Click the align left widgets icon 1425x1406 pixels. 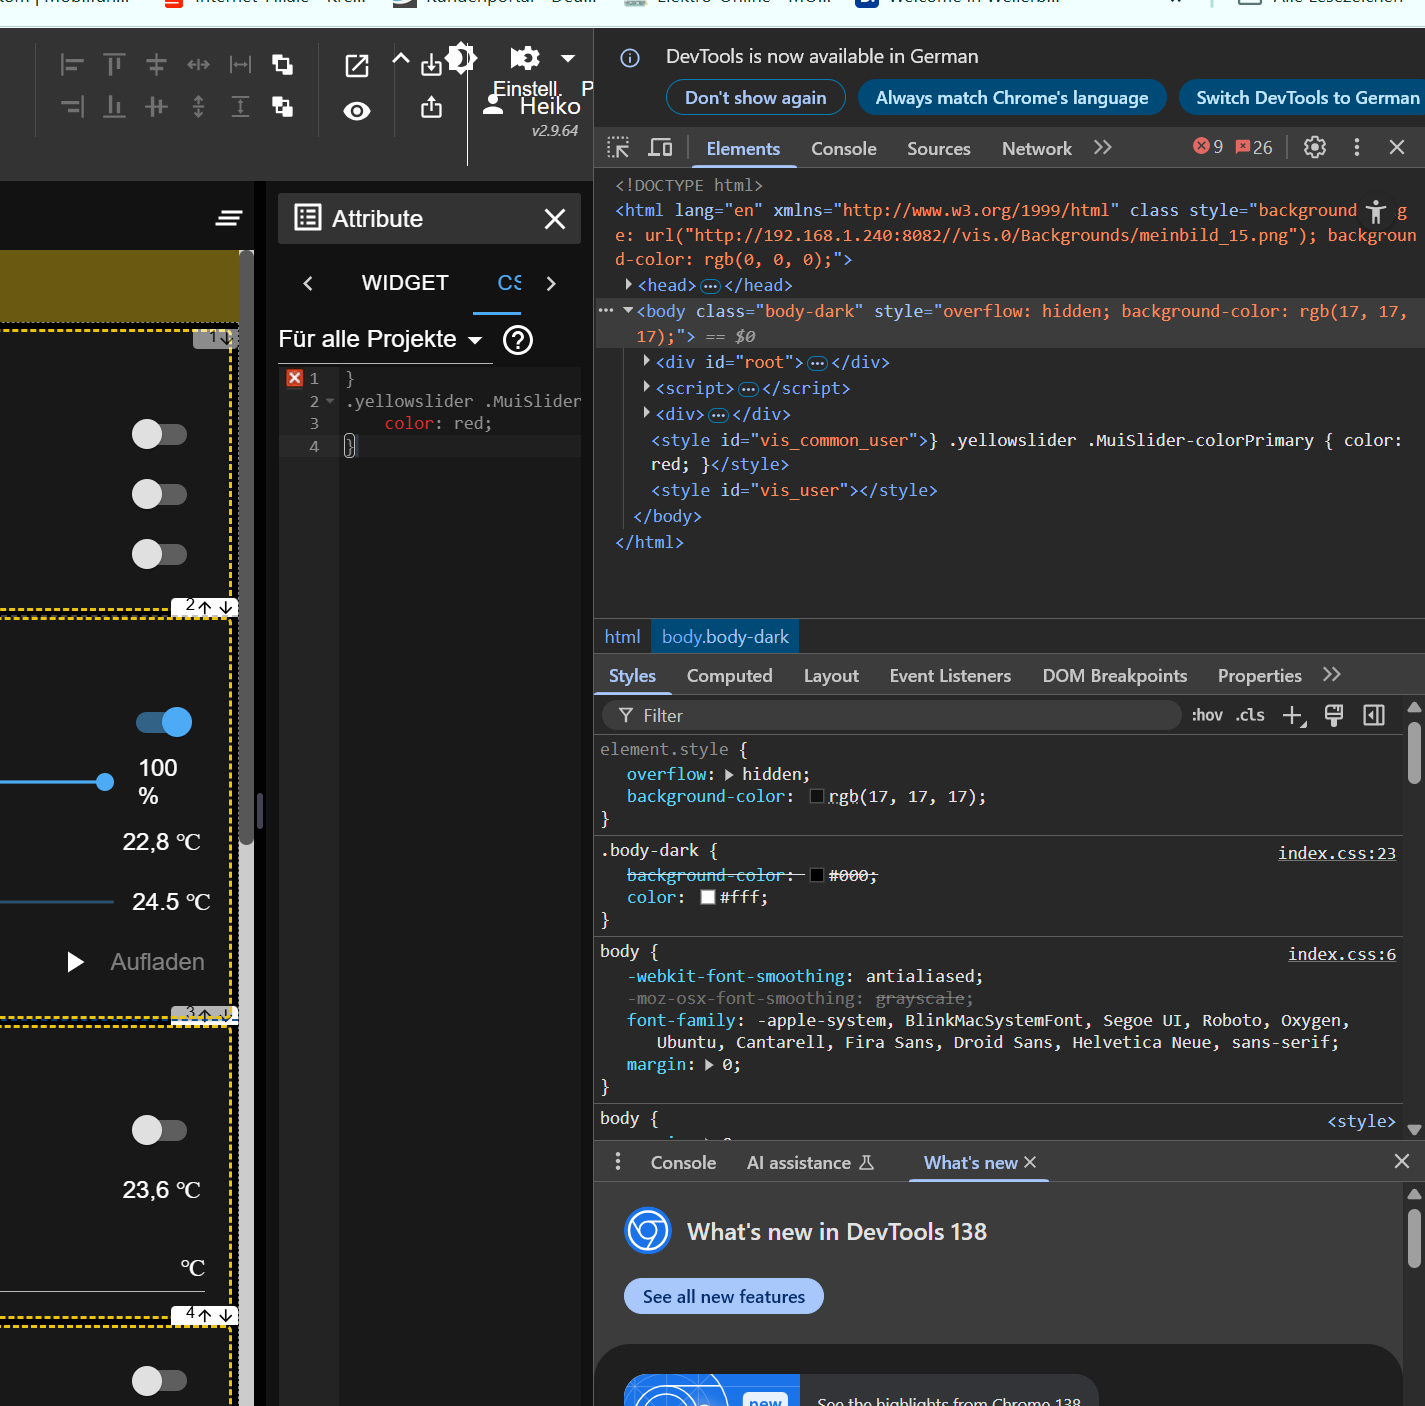[x=72, y=65]
